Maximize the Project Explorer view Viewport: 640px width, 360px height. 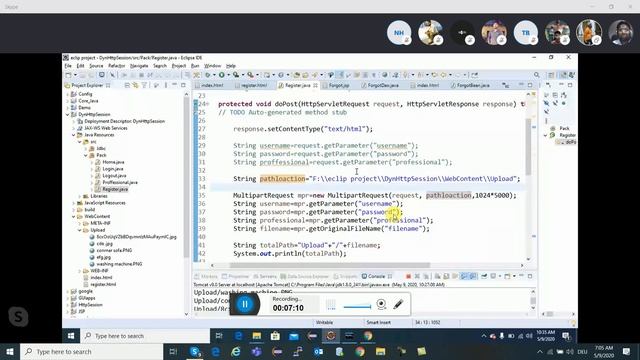183,85
